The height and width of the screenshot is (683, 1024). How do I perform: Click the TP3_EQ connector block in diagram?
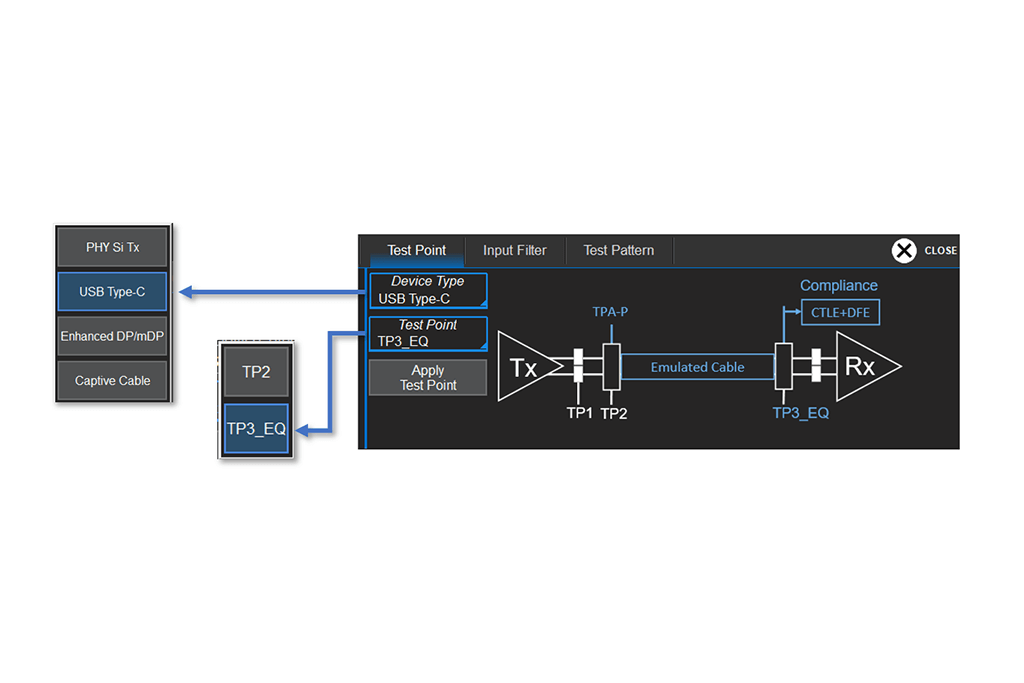pos(783,367)
